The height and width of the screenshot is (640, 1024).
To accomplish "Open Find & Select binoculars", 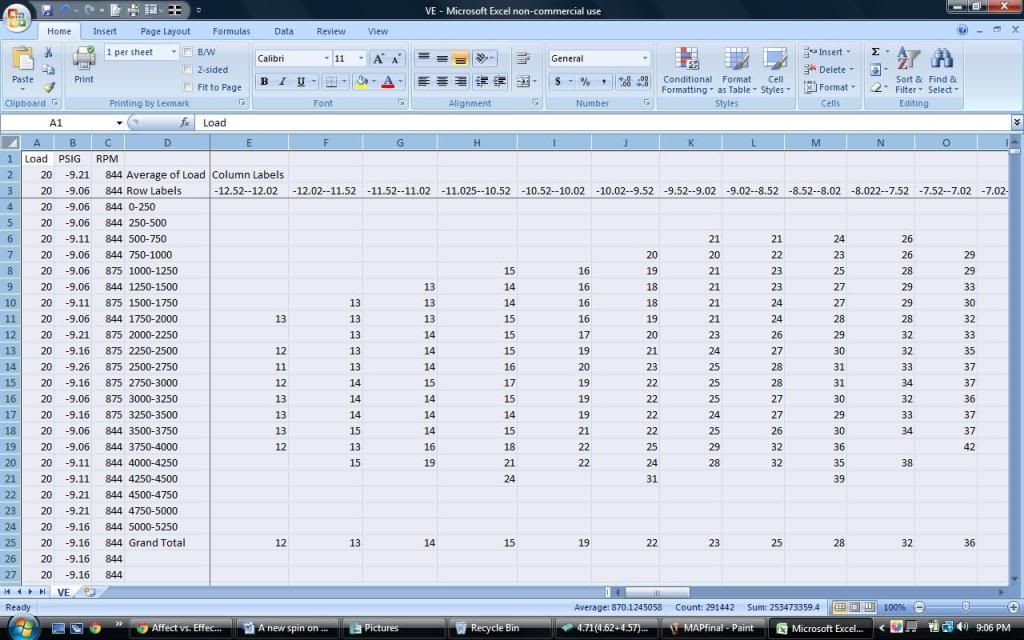I will coord(942,70).
